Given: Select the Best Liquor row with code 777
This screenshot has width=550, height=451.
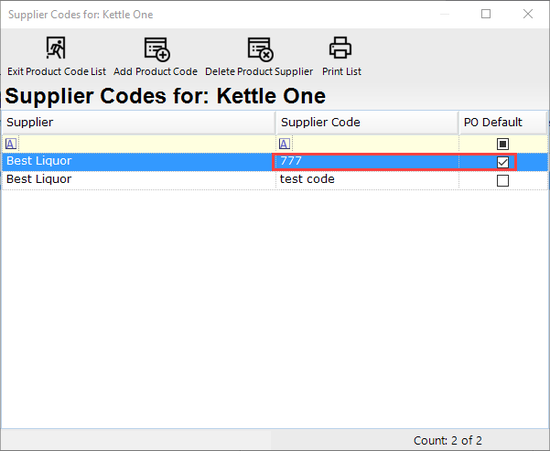Looking at the screenshot, I should click(275, 162).
